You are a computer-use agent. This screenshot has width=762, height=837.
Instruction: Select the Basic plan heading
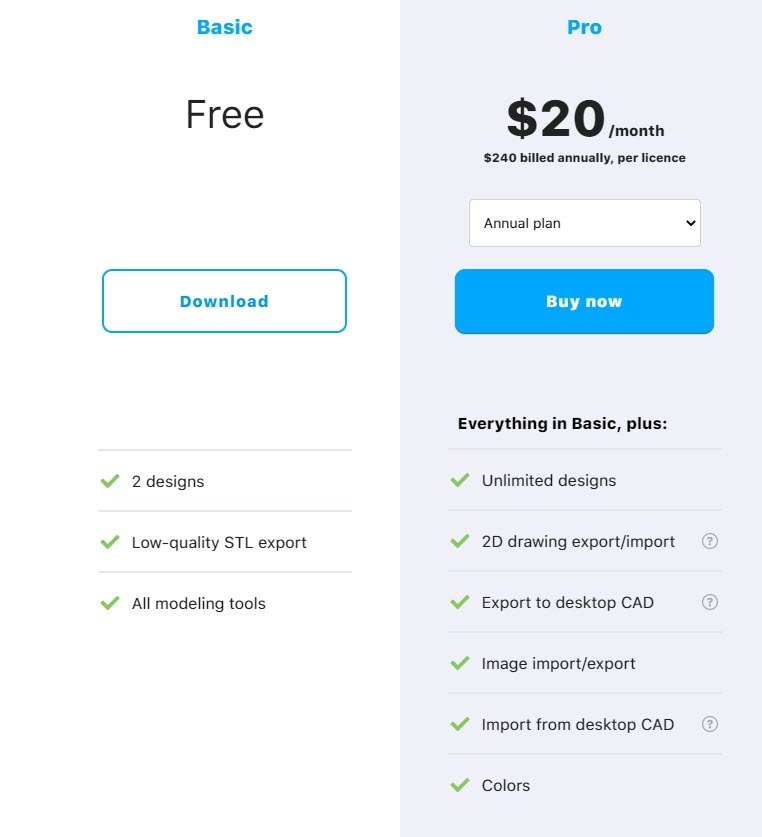coord(224,27)
